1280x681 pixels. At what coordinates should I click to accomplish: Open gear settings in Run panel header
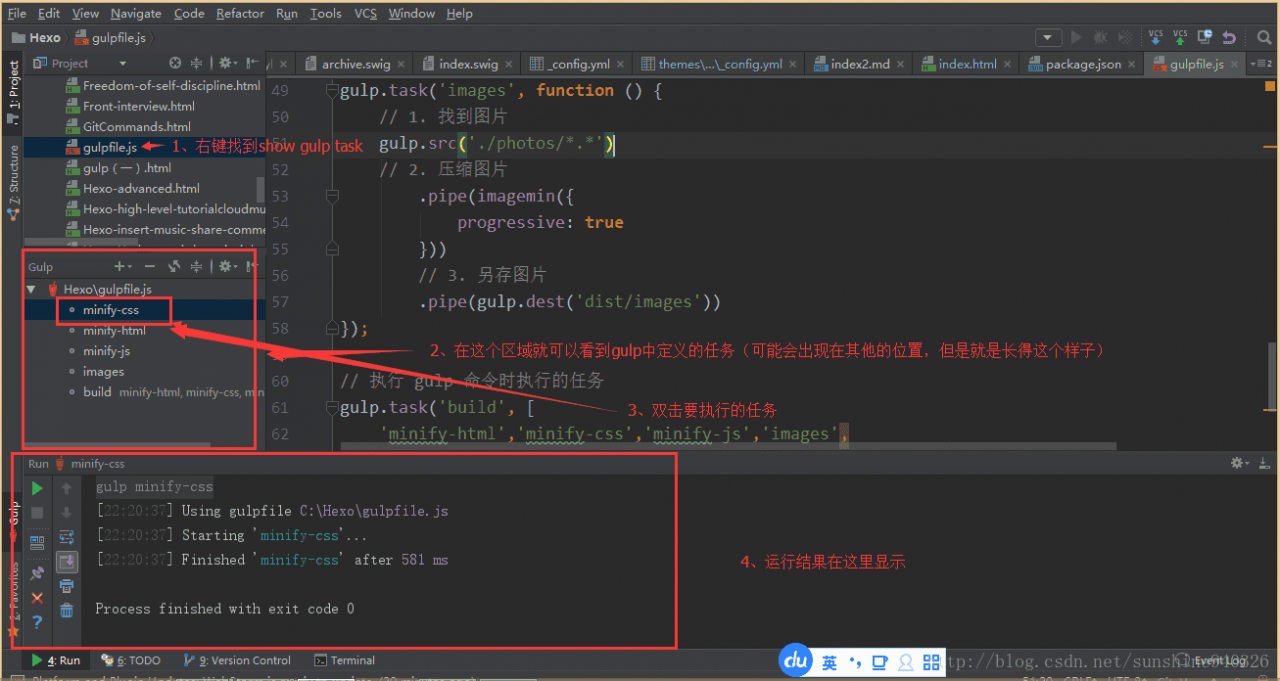pyautogui.click(x=1240, y=463)
